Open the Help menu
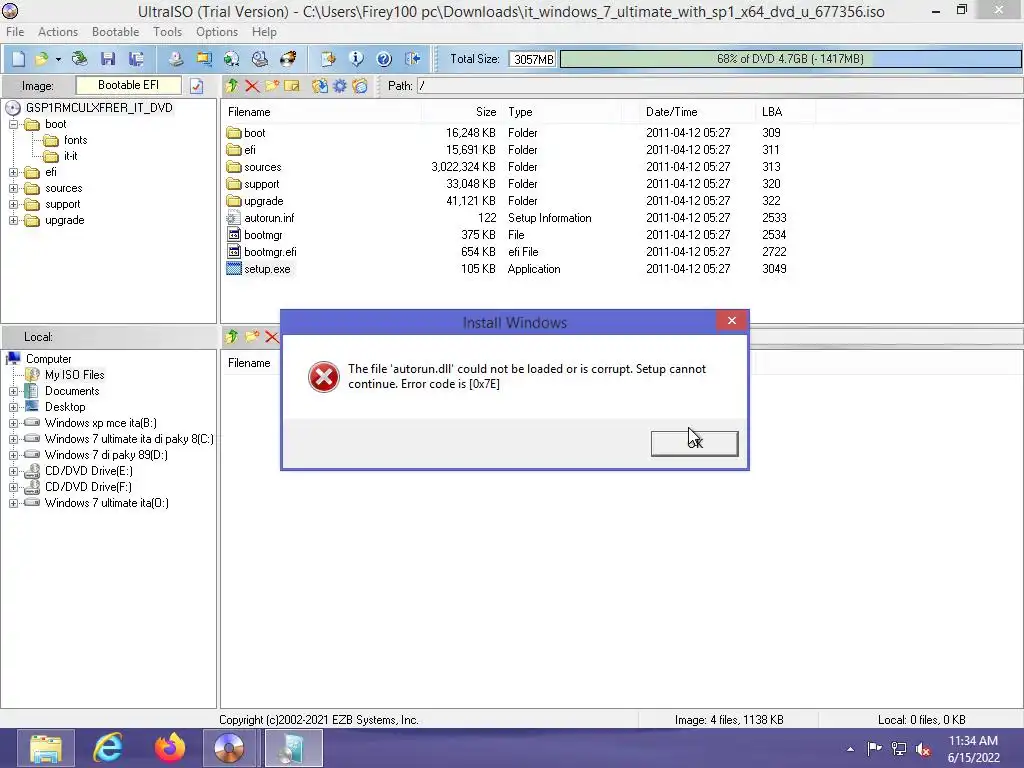This screenshot has height=768, width=1024. point(264,32)
